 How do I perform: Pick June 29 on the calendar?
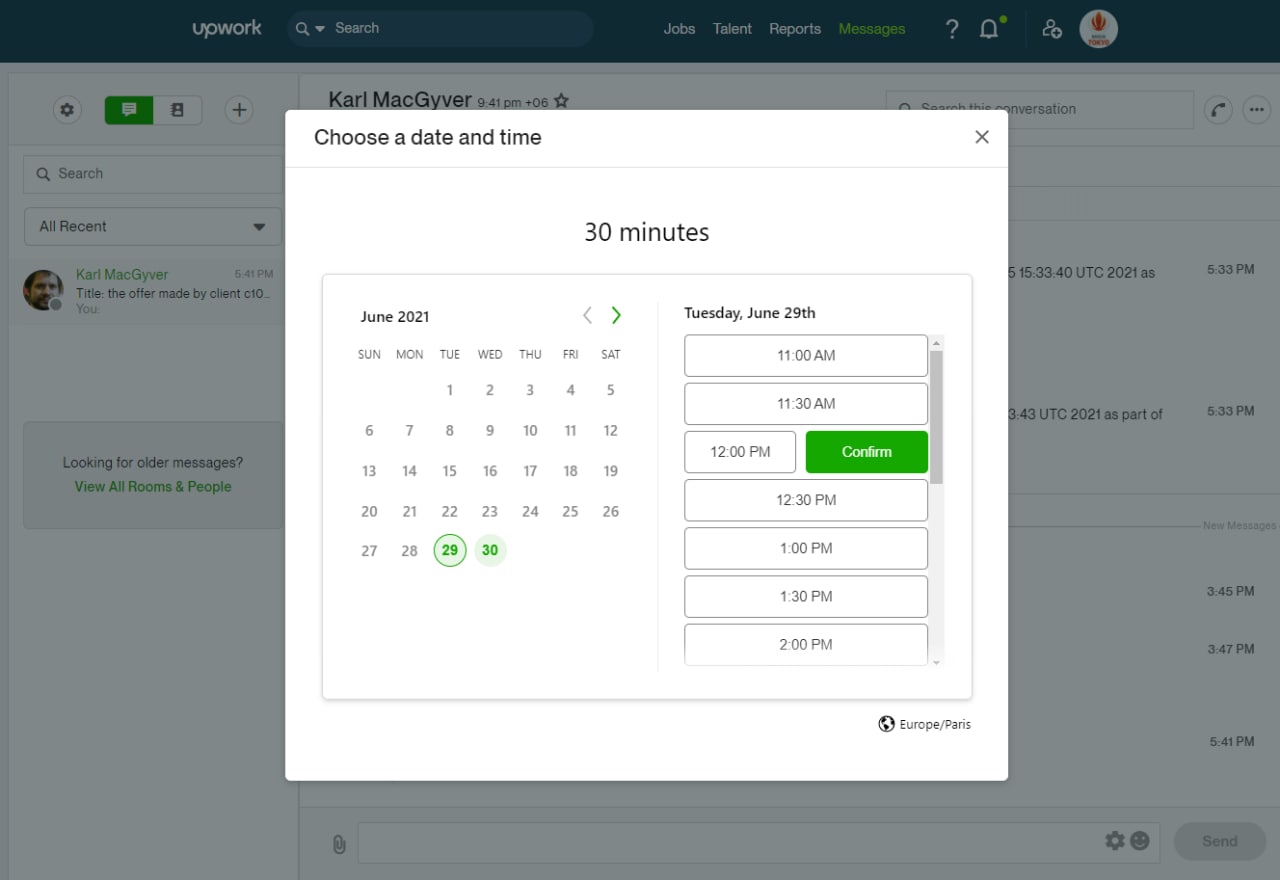450,550
